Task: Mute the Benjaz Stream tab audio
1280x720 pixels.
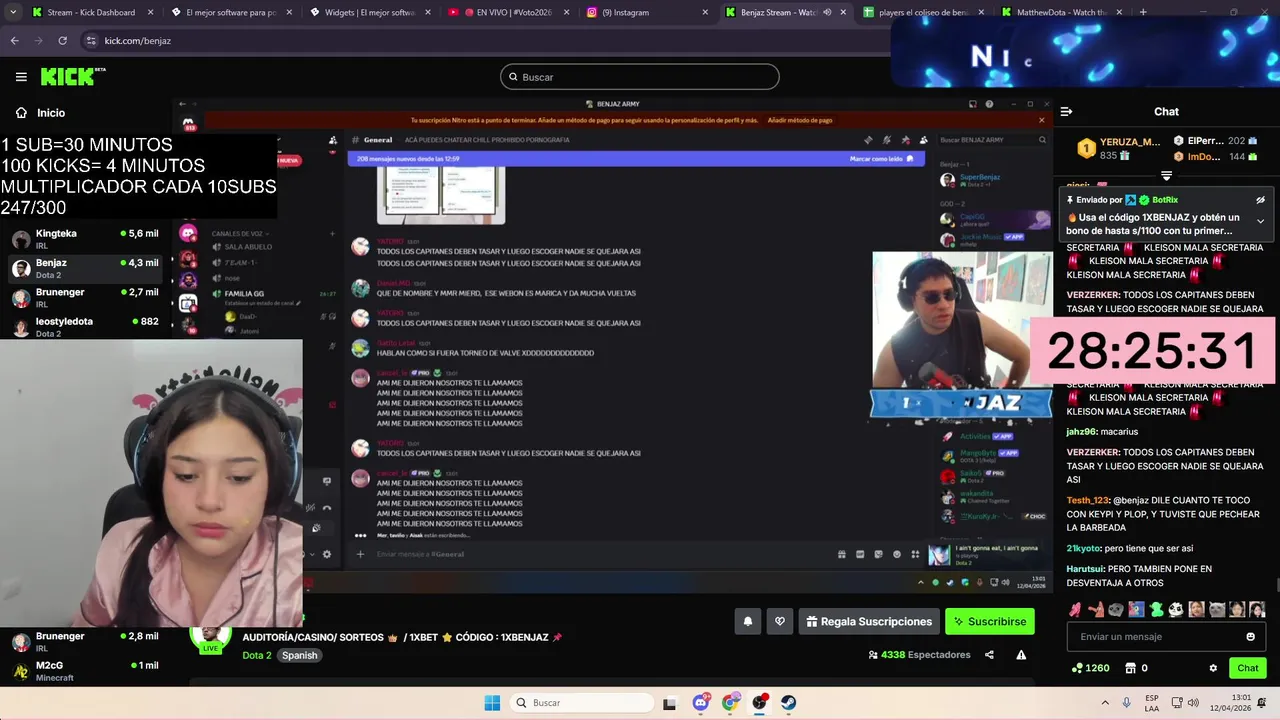Action: point(827,12)
